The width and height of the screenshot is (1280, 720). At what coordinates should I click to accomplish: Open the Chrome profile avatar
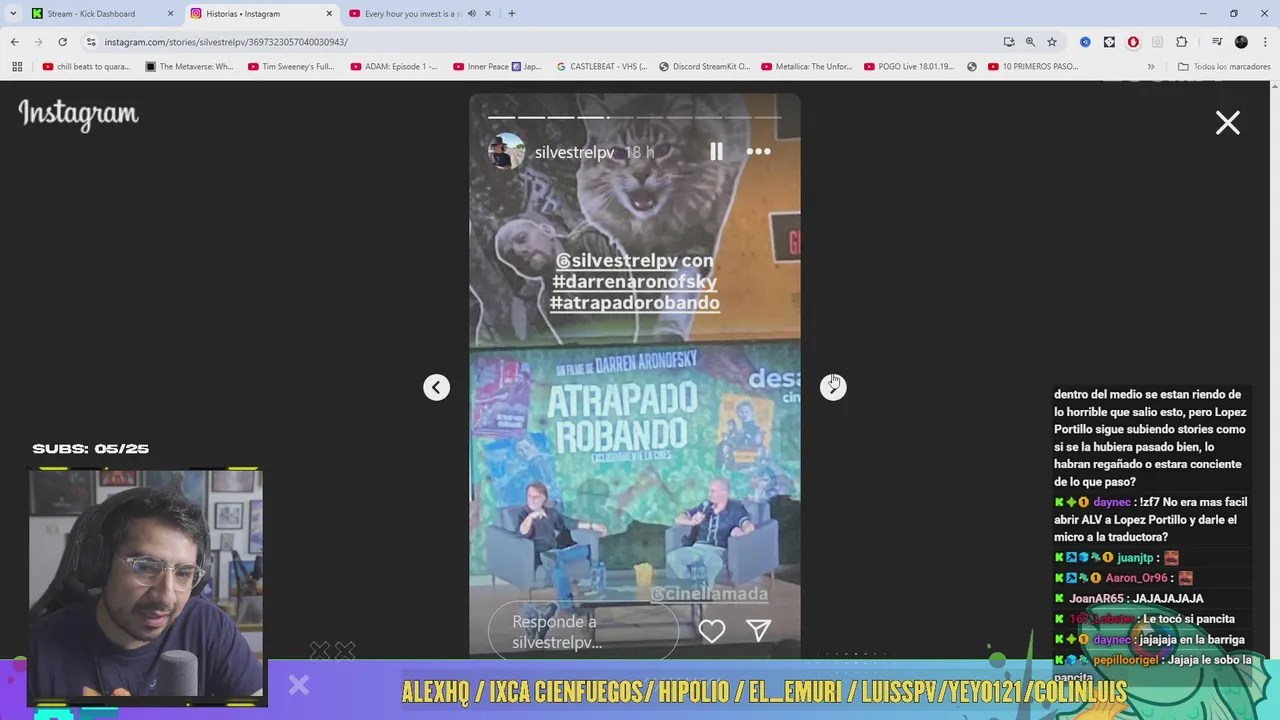click(1241, 42)
